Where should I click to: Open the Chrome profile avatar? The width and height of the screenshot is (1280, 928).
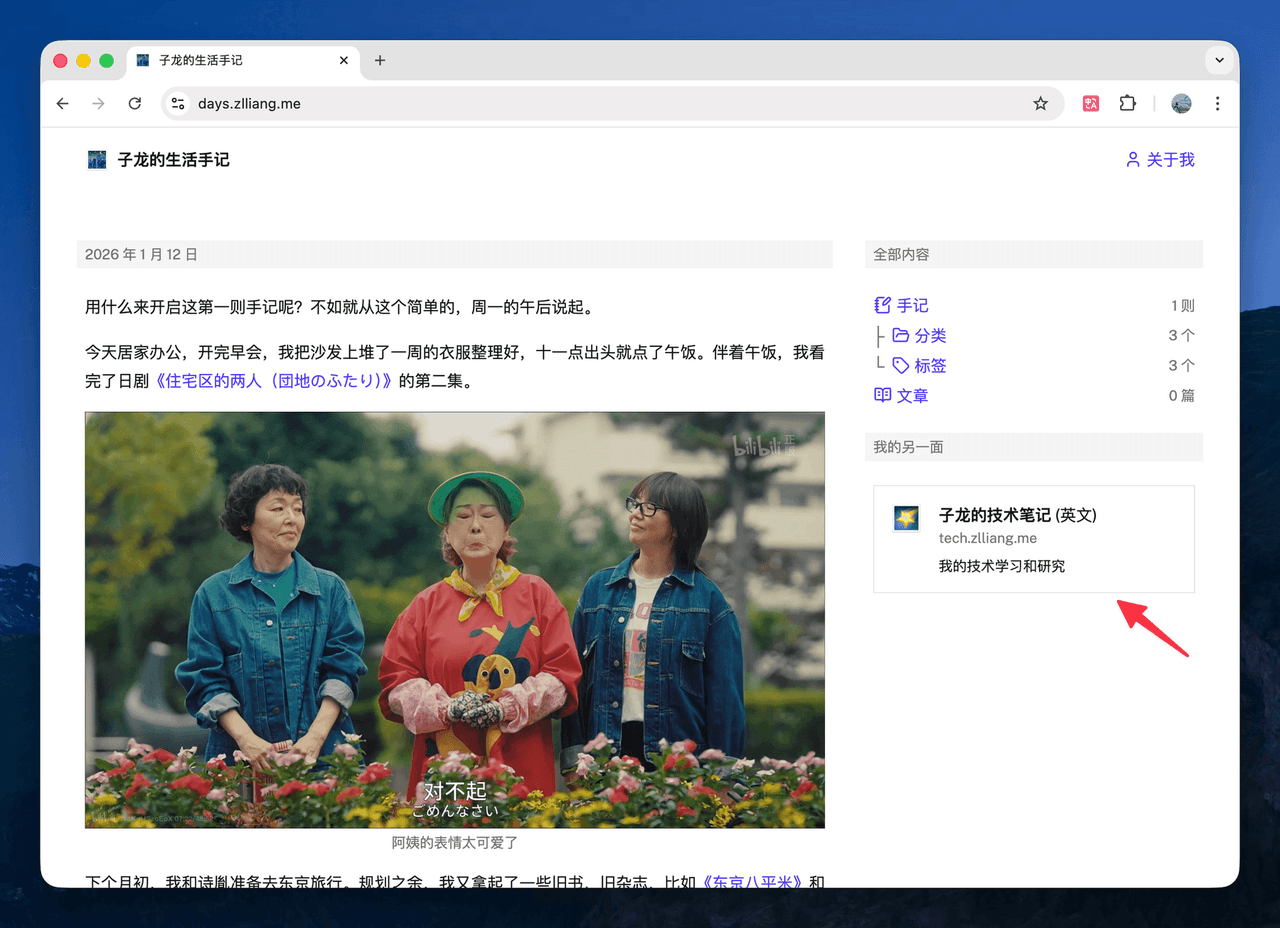pos(1182,103)
